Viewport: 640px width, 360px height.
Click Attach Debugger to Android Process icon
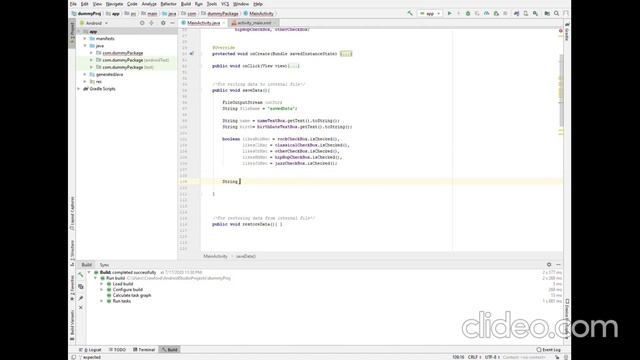pos(496,13)
